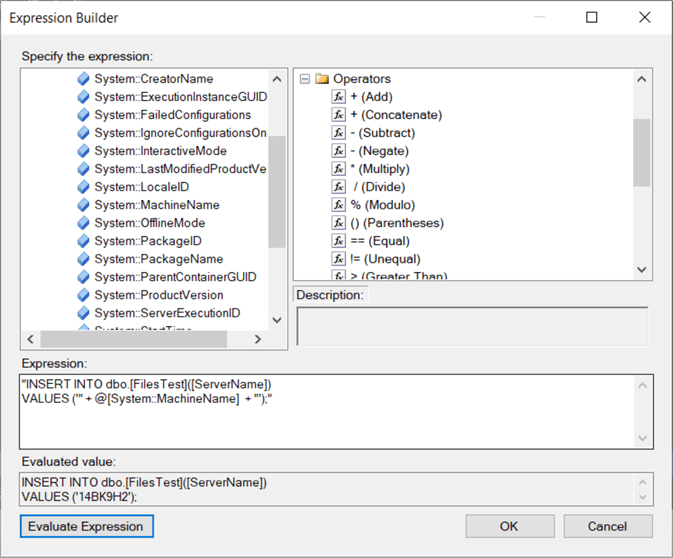The height and width of the screenshot is (558, 673).
Task: Close the Expression Builder dialog
Action: 645,17
